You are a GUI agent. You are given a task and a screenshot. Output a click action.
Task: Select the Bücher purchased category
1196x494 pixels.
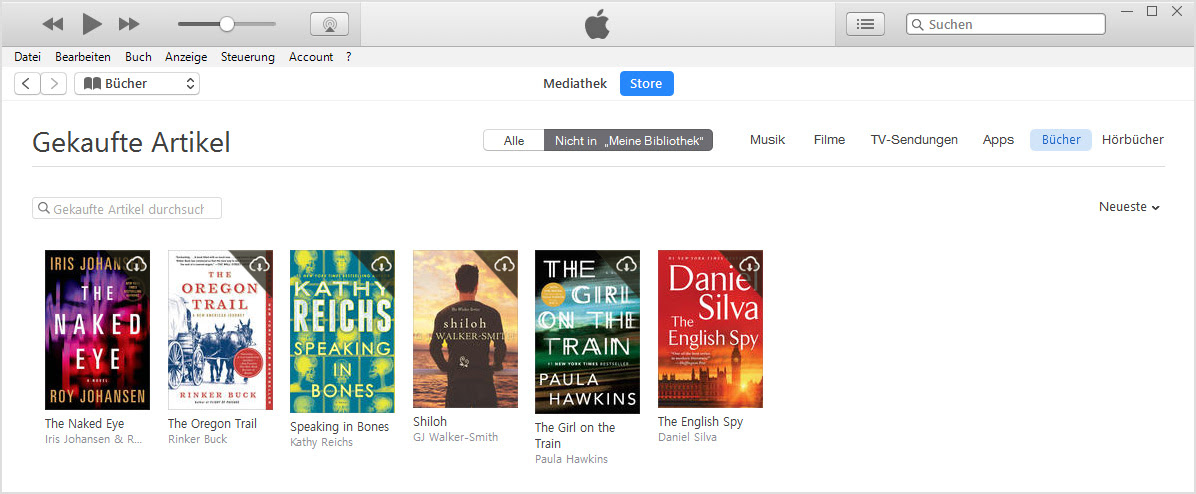1061,140
